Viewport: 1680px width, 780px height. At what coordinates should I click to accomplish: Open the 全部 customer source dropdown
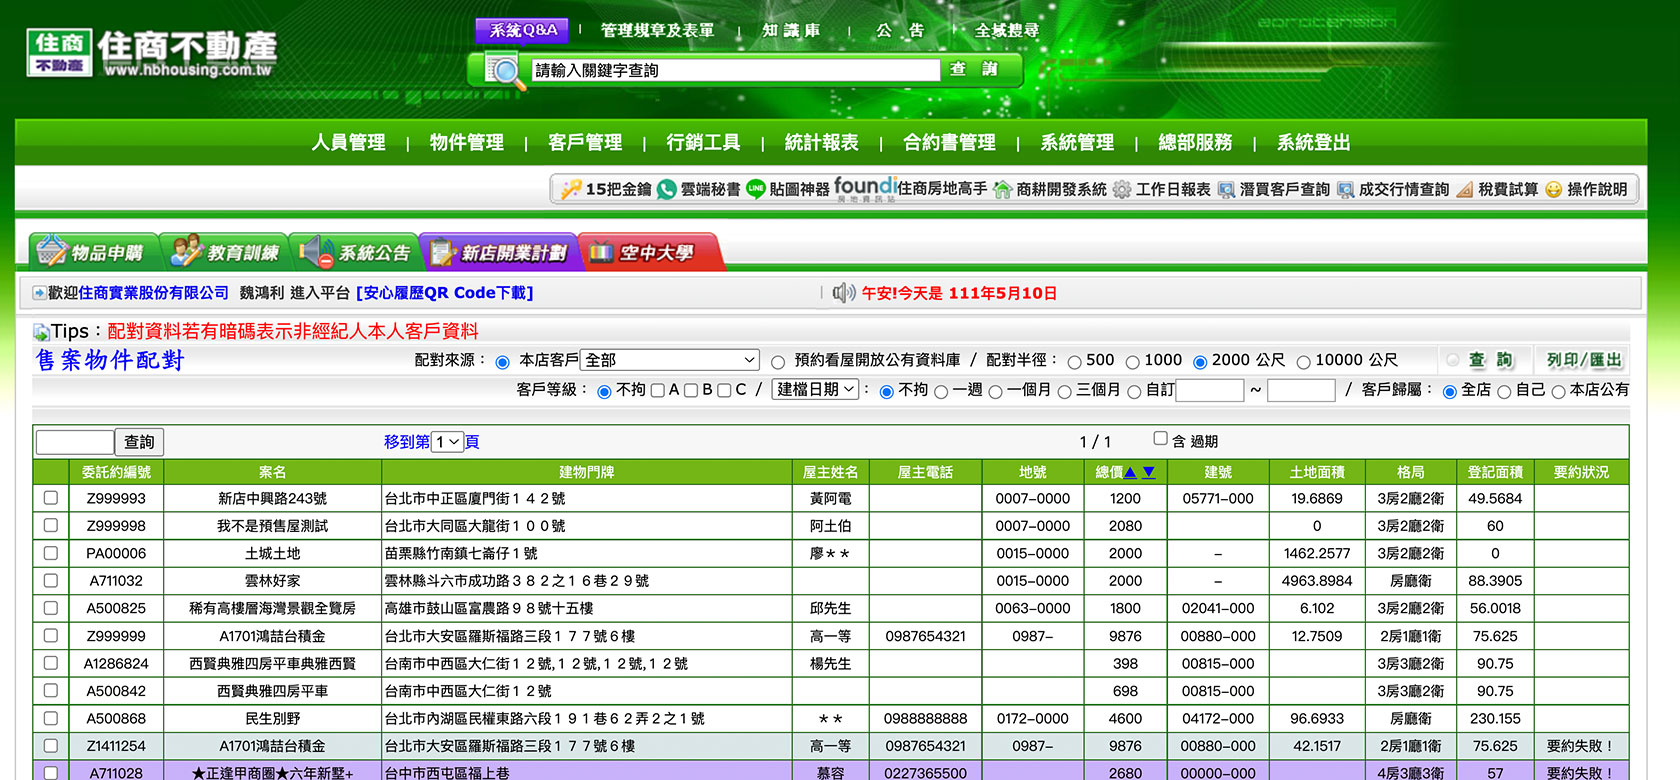coord(670,360)
